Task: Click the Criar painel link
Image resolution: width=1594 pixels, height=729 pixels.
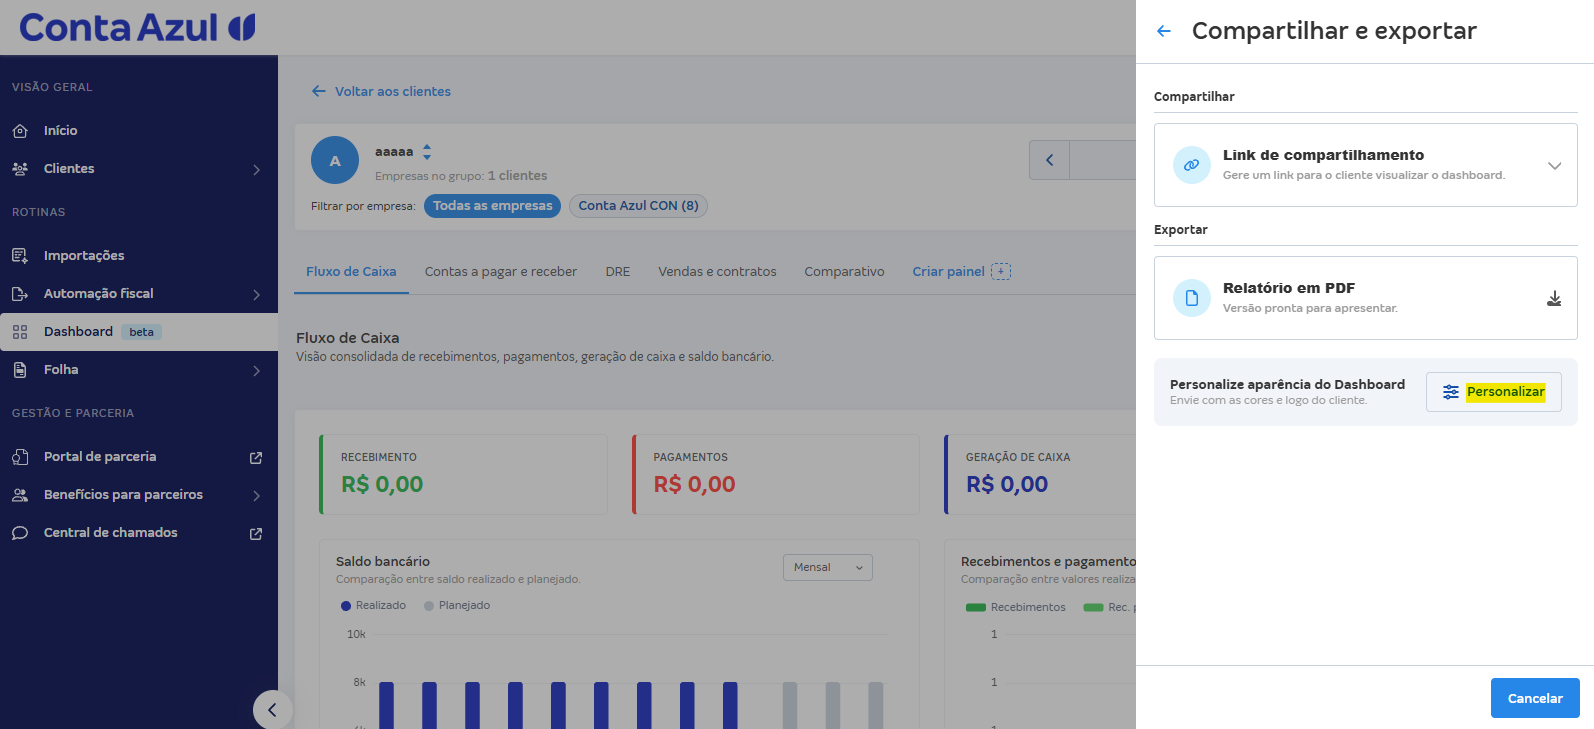Action: point(948,272)
